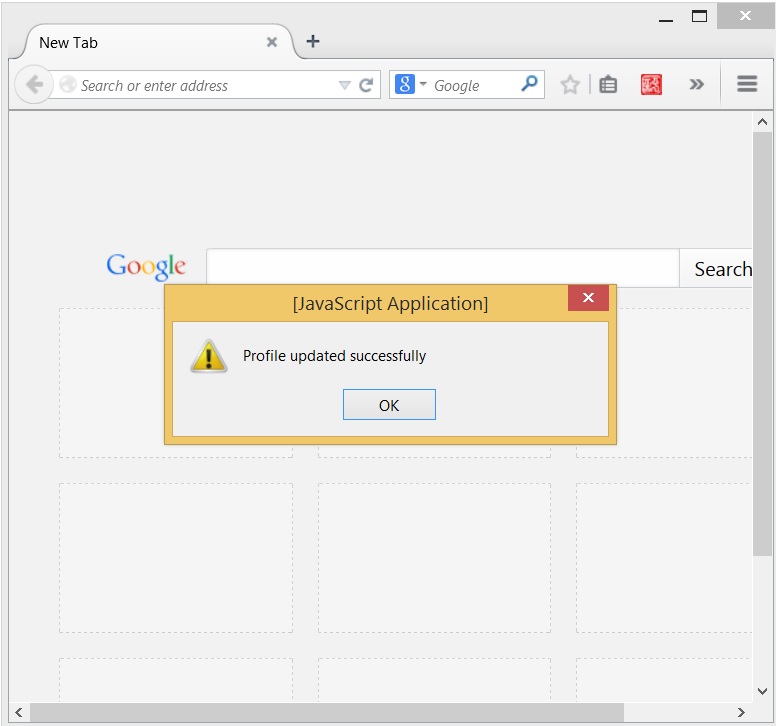Close the JavaScript Application dialog
Viewport: 776px width, 726px height.
tap(588, 297)
